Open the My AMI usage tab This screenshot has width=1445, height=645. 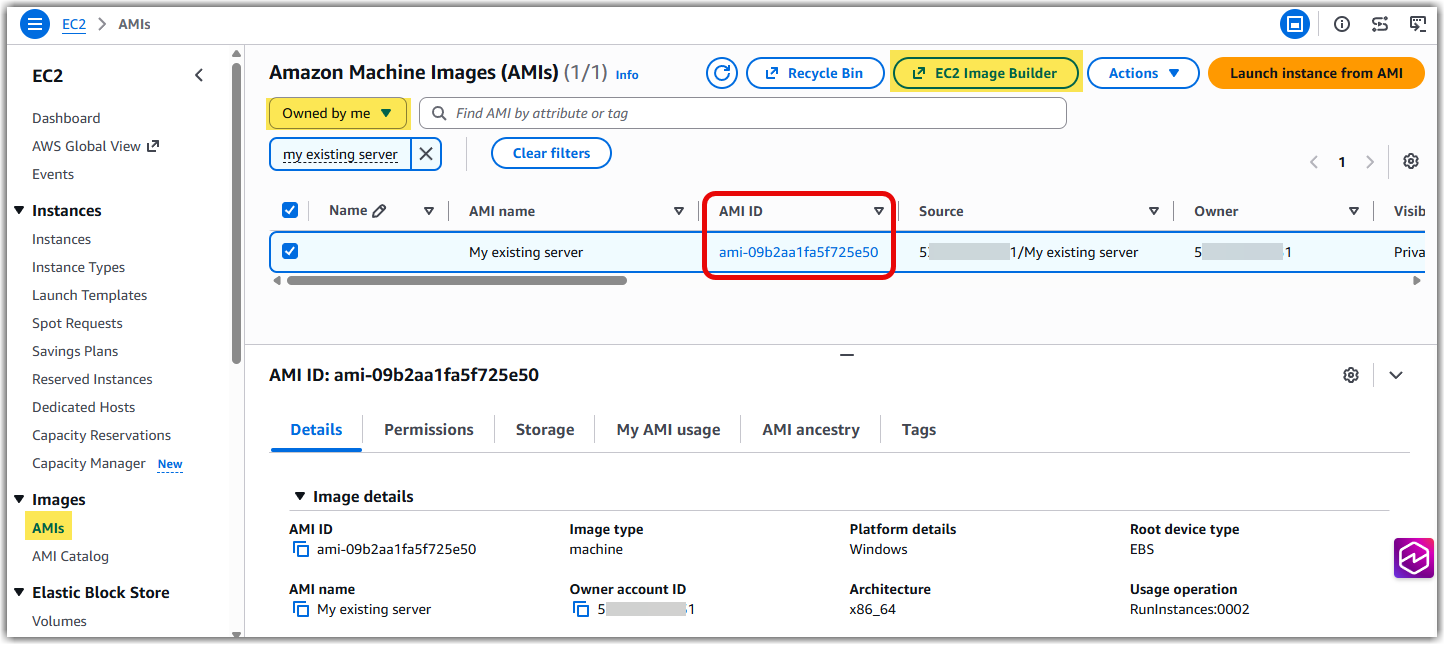668,429
